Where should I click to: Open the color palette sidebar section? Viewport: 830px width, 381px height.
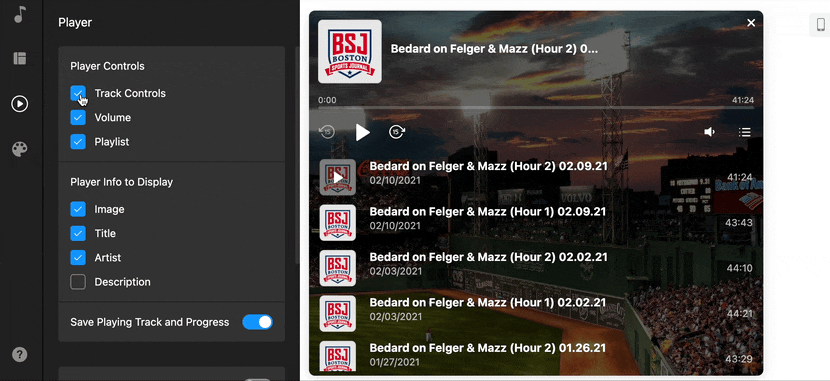[x=20, y=149]
